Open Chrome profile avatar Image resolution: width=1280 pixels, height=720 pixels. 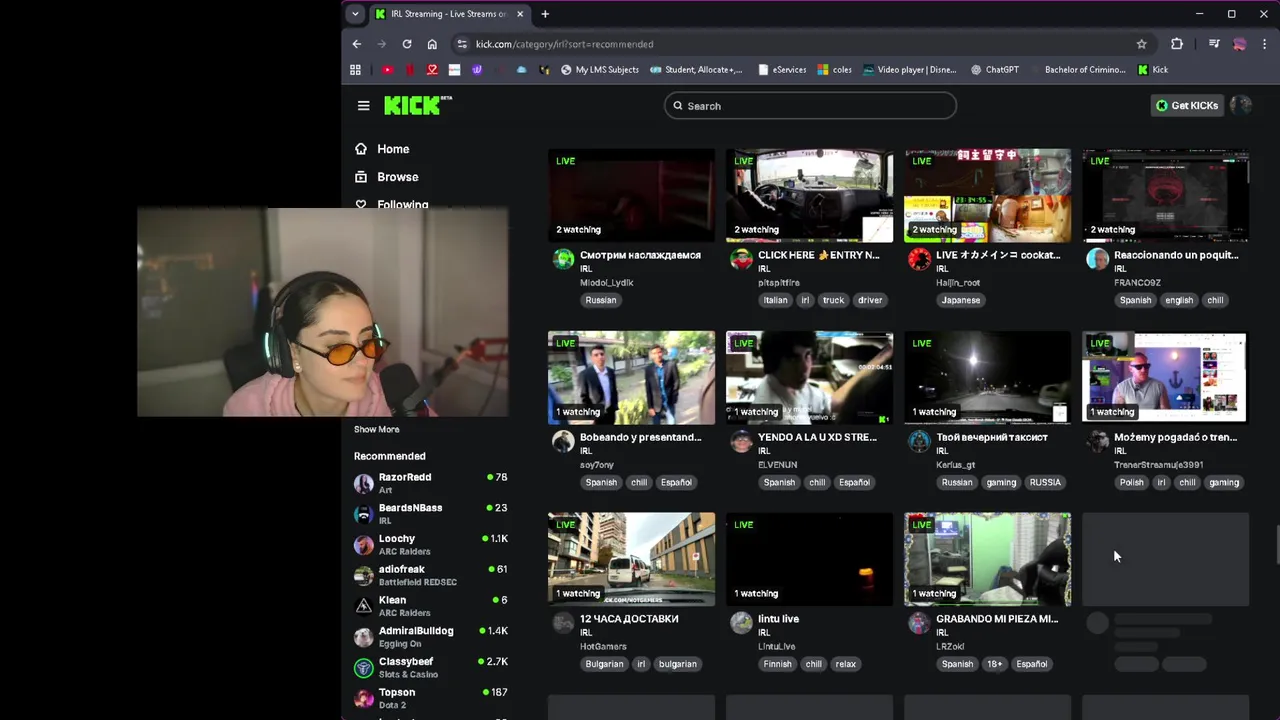click(x=1240, y=44)
